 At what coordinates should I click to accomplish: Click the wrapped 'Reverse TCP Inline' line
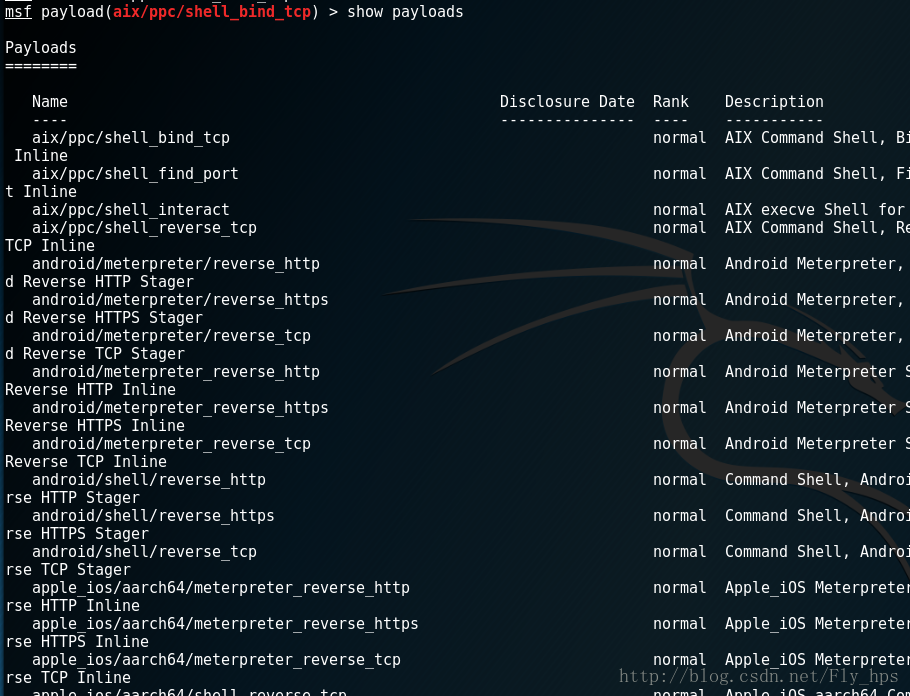(86, 461)
